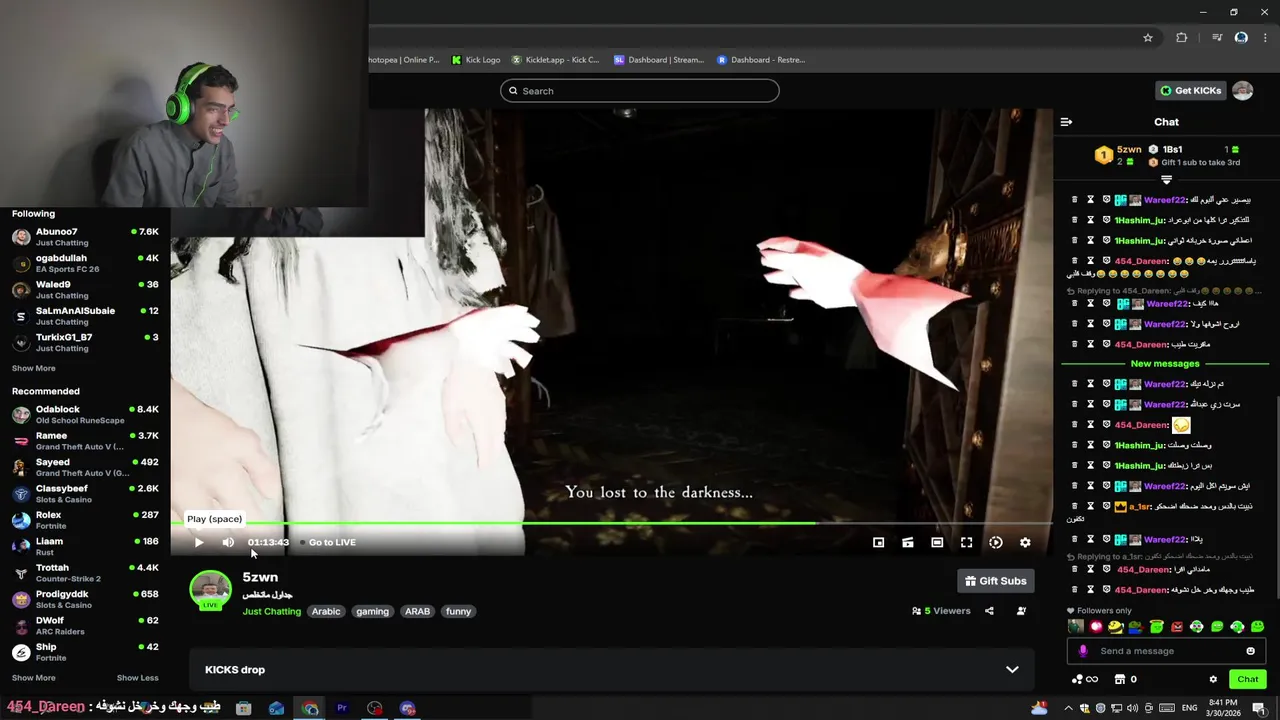
Task: Collapse the chat panel
Action: [1066, 122]
